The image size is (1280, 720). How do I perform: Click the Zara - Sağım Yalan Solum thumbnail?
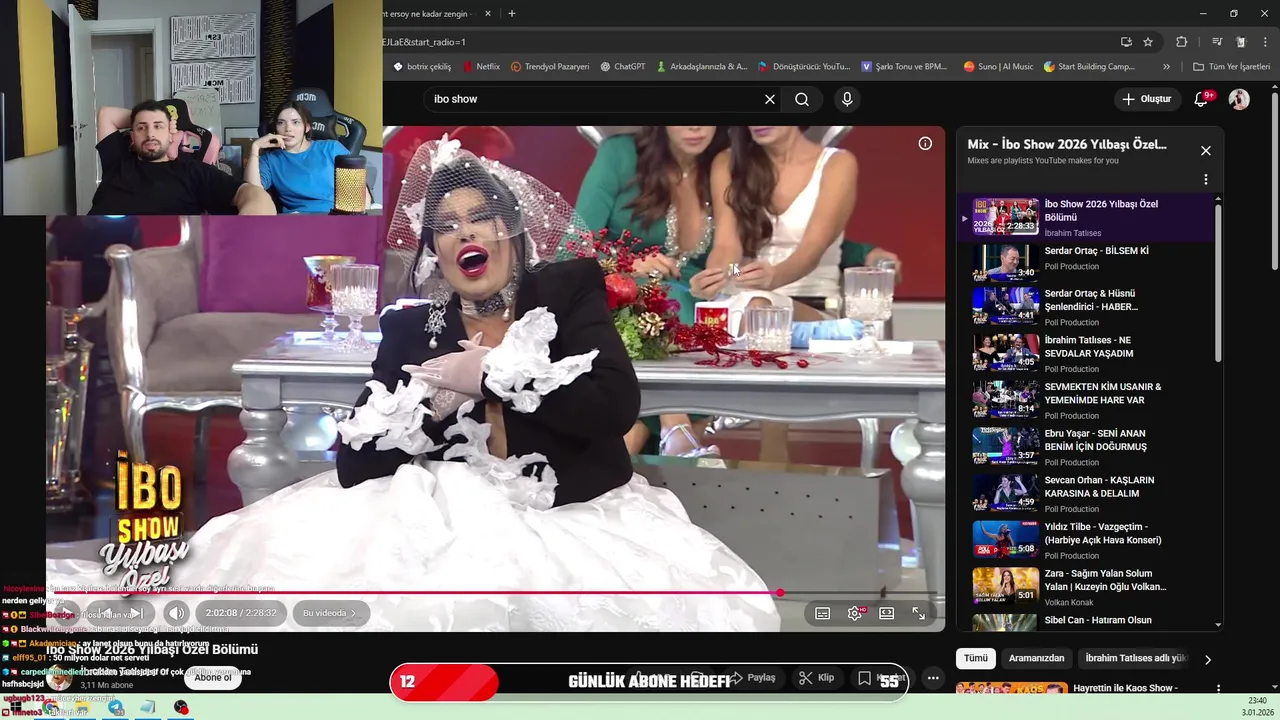[1006, 587]
